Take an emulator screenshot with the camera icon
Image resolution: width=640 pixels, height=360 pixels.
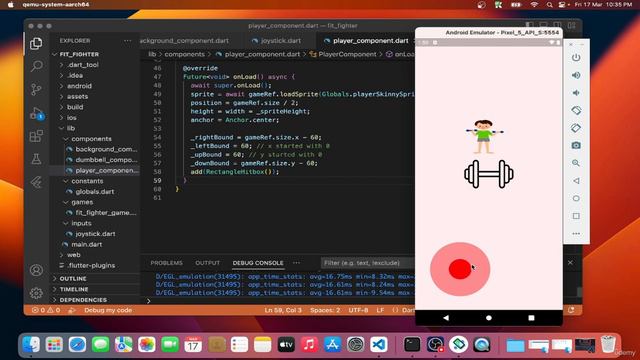point(576,145)
